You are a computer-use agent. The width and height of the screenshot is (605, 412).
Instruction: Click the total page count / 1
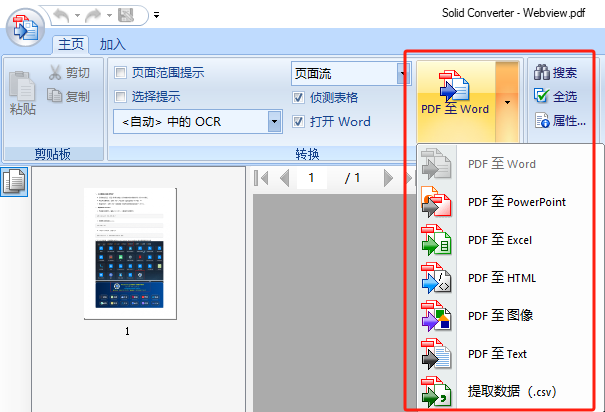pyautogui.click(x=352, y=178)
